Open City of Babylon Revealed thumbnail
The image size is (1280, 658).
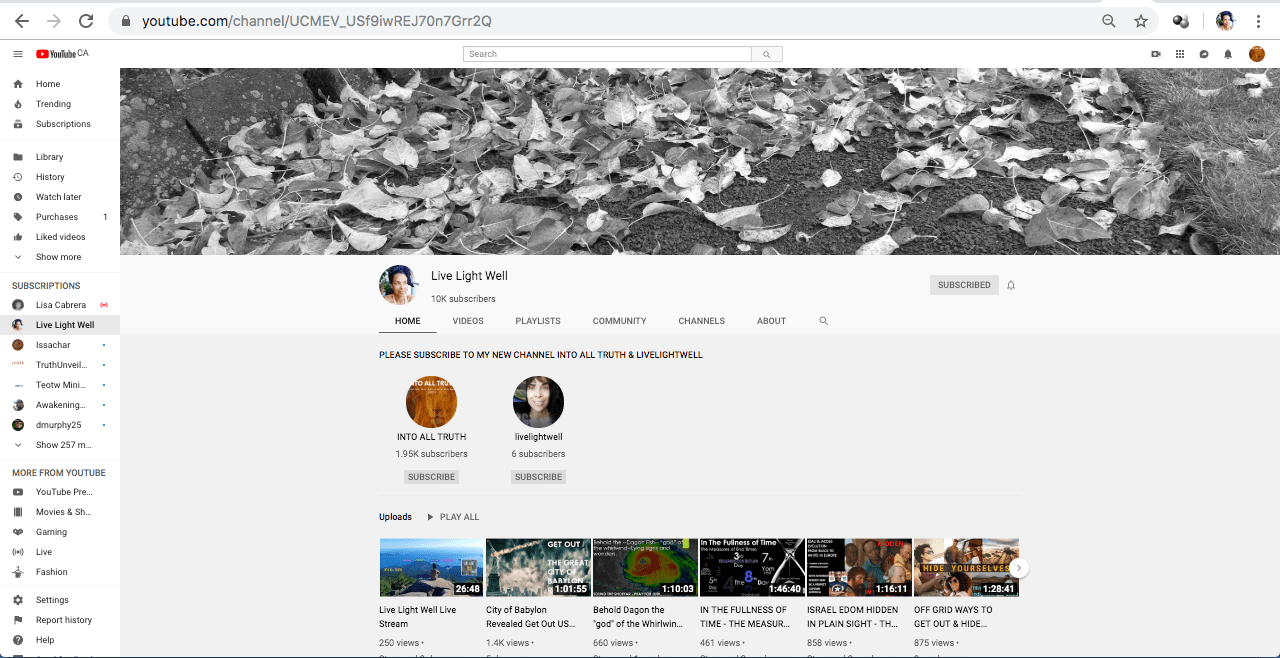(x=538, y=567)
